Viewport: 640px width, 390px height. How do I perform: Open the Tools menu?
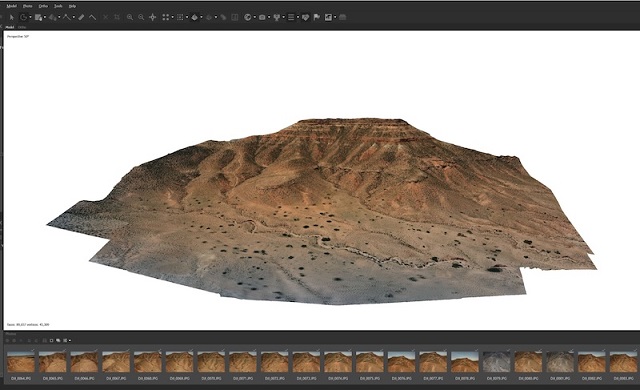[58, 6]
